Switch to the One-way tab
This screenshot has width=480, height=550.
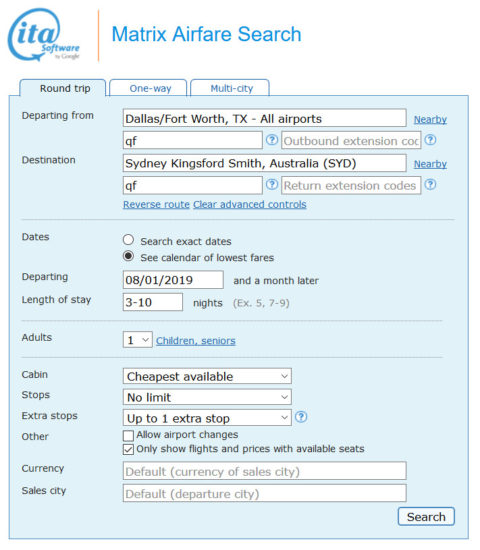tap(148, 88)
